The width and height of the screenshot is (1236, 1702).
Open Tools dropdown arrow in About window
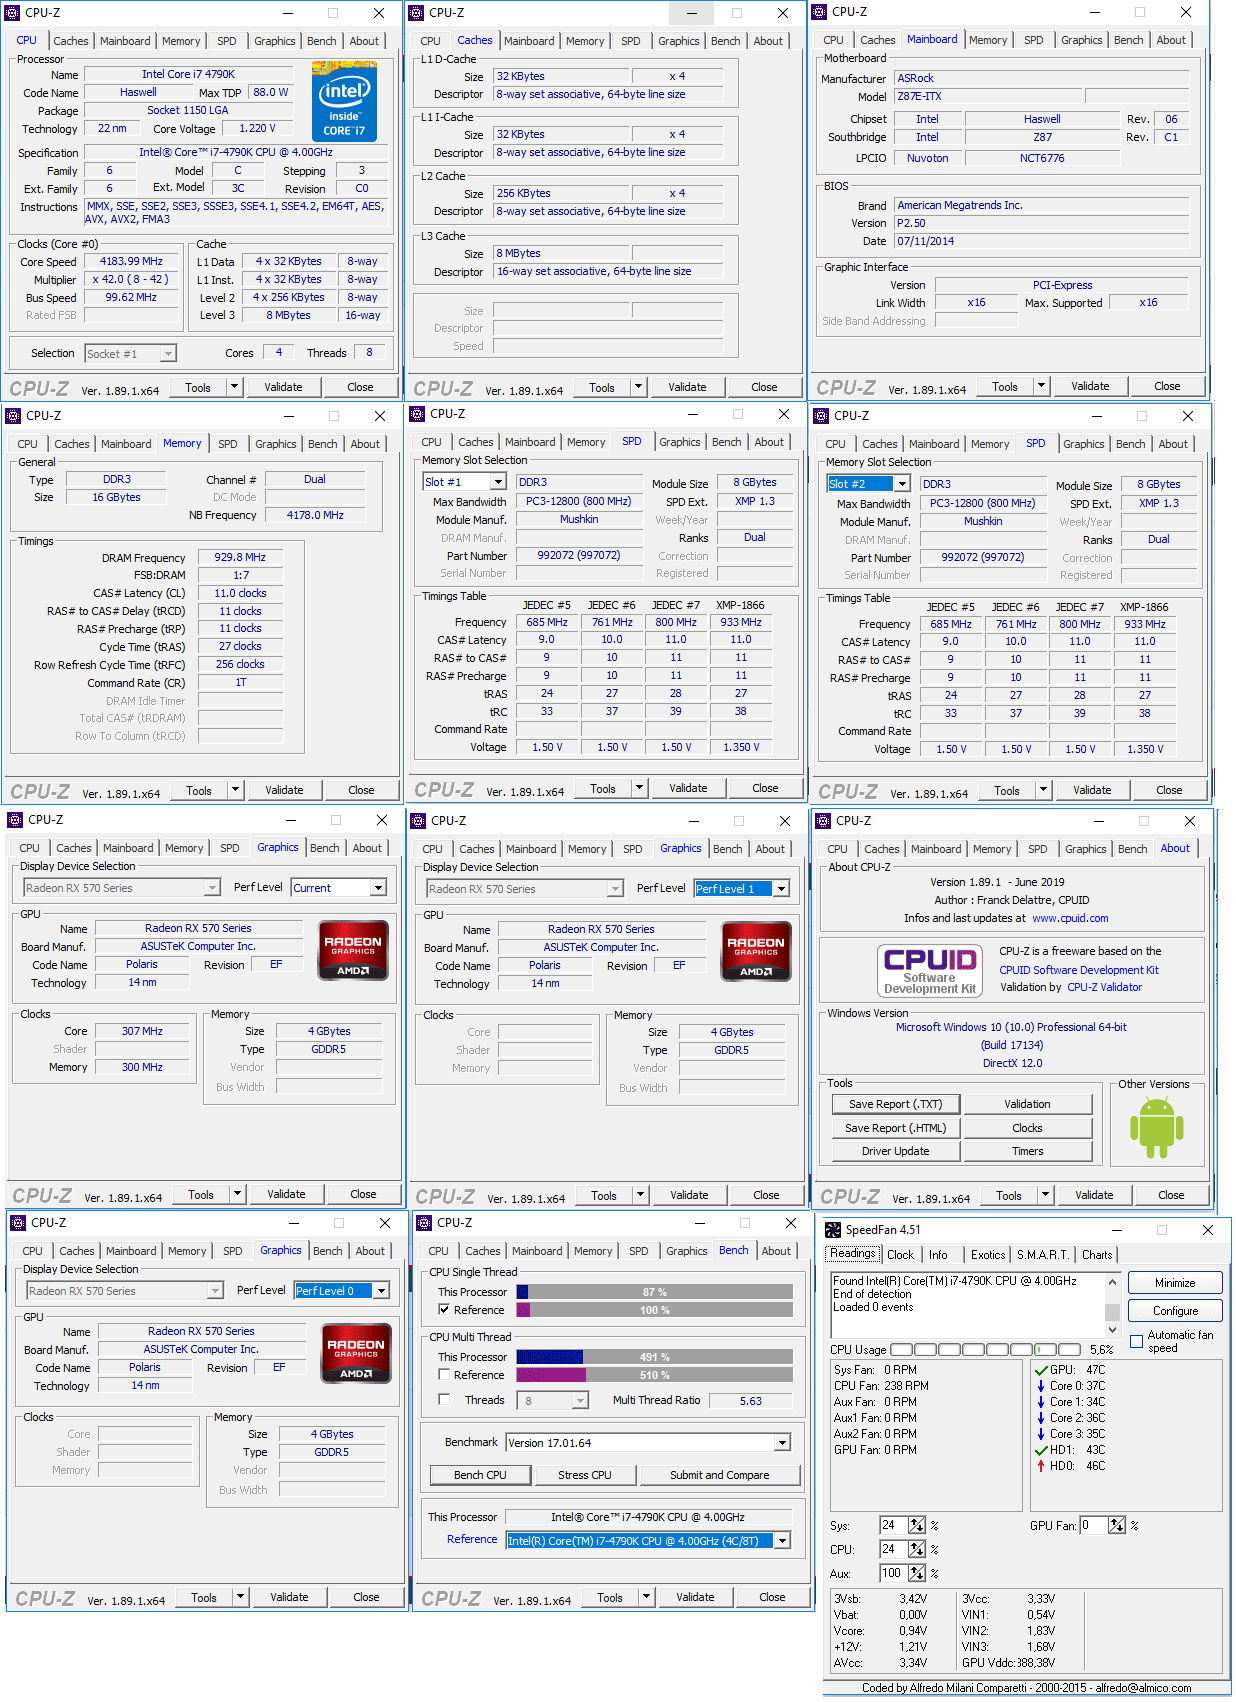point(1044,1195)
